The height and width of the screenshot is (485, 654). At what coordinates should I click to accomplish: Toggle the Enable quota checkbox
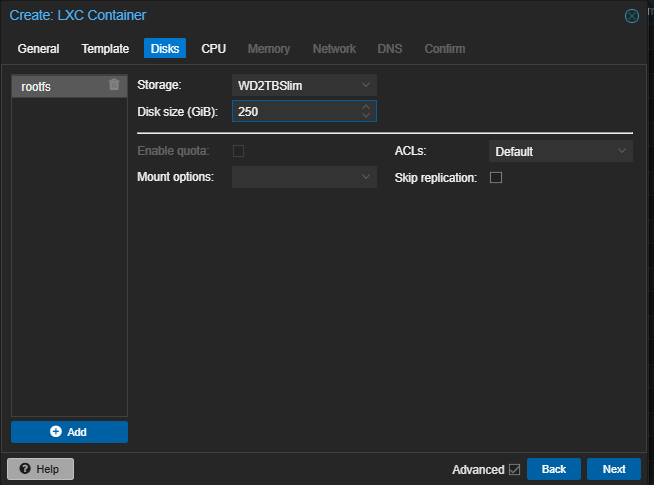(x=238, y=151)
